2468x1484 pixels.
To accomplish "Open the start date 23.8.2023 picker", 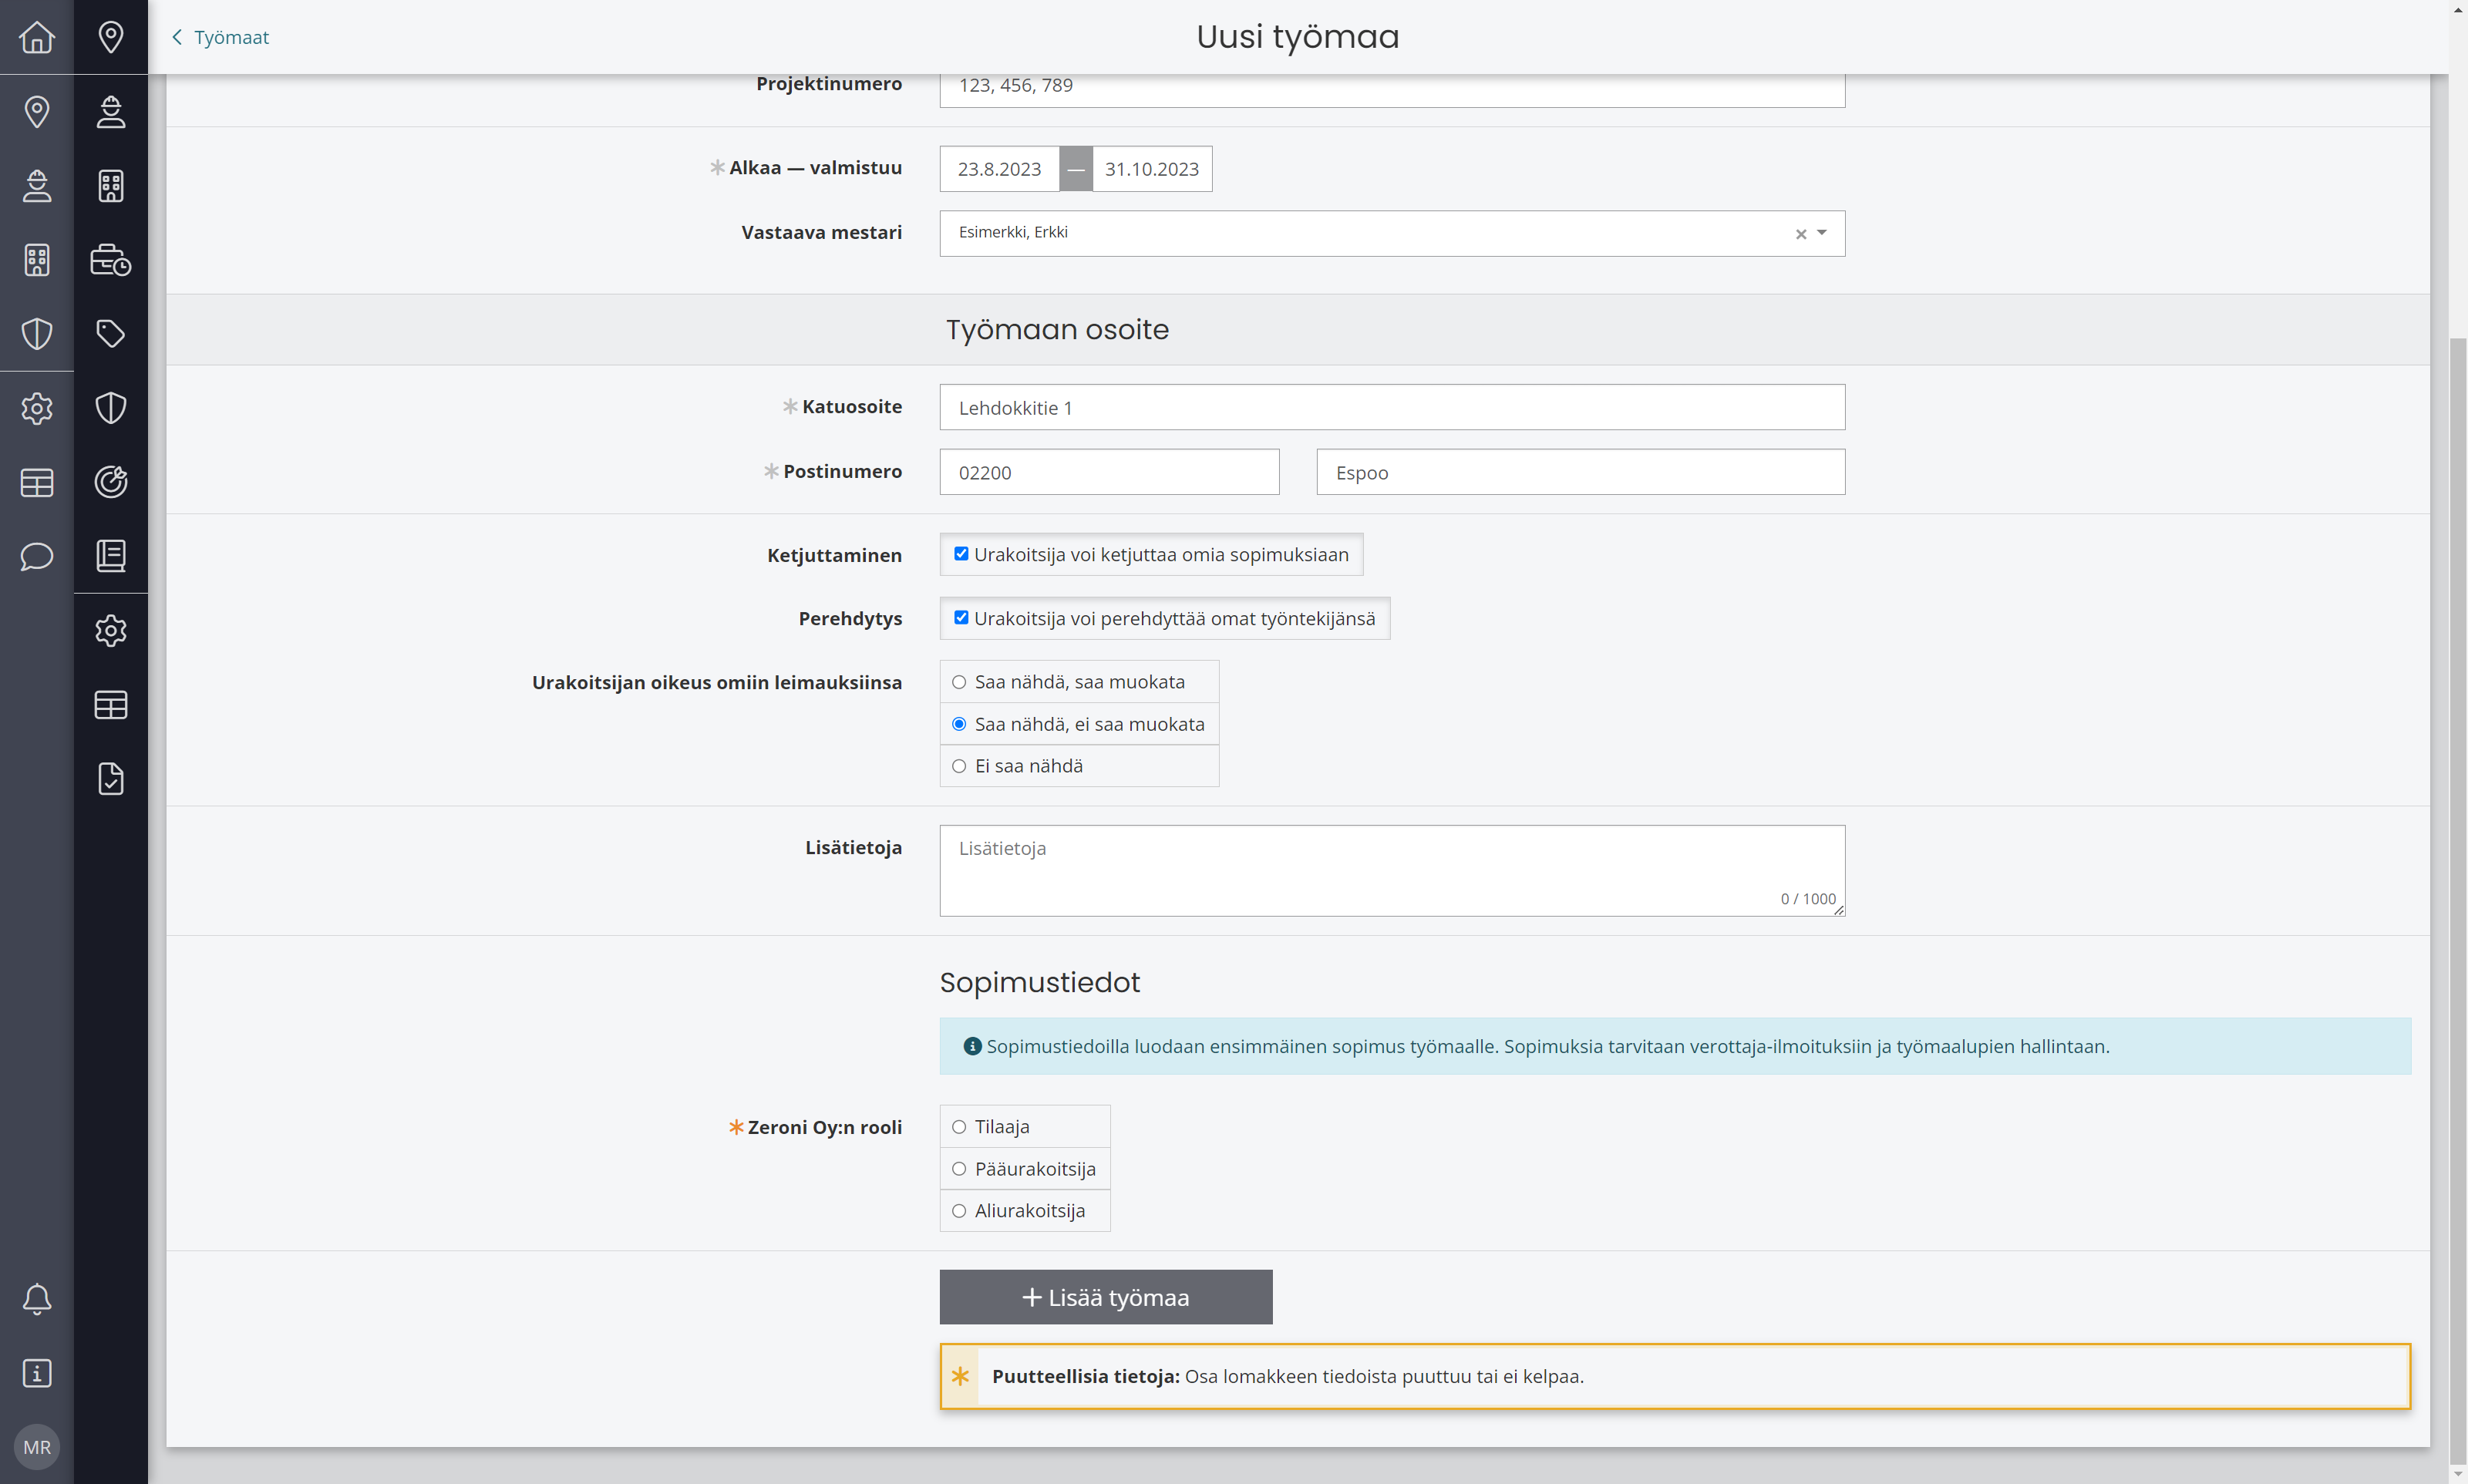I will pos(999,169).
